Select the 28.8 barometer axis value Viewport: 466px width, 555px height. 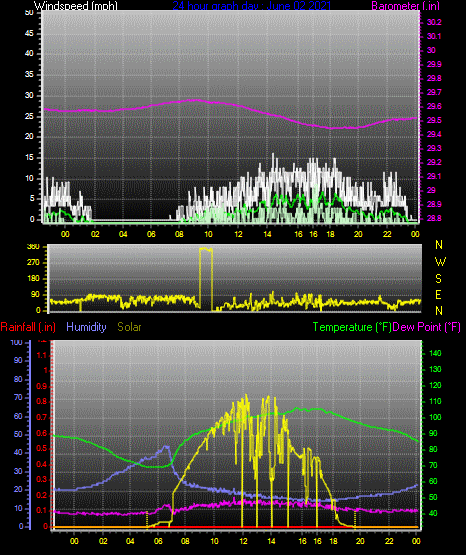(x=434, y=218)
